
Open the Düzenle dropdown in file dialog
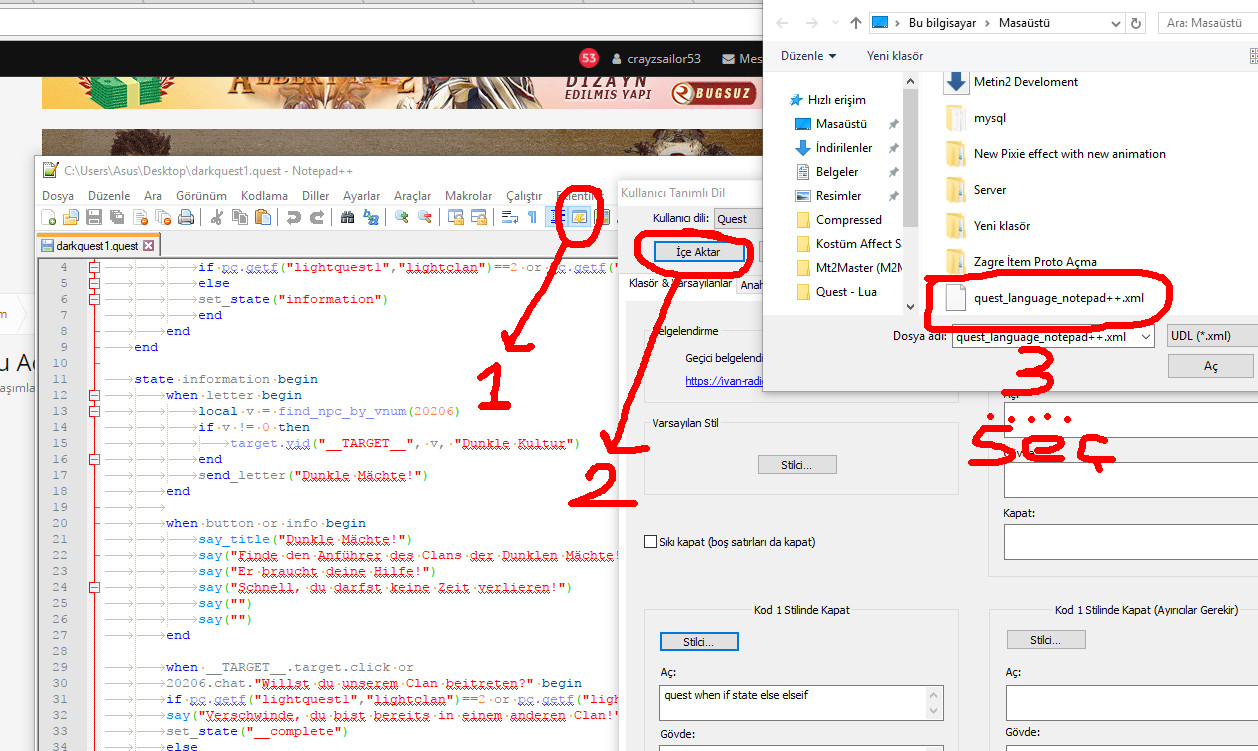click(x=809, y=56)
